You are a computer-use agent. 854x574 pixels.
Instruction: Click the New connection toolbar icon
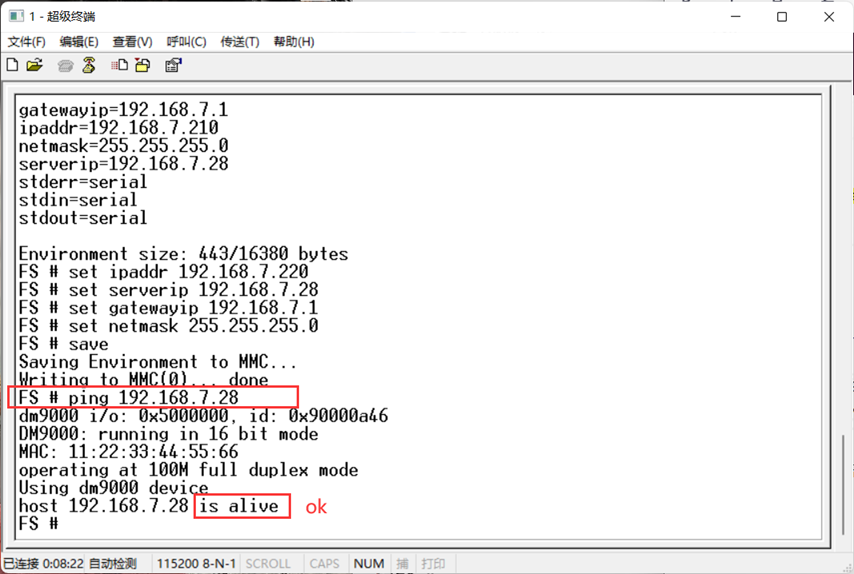tap(12, 65)
